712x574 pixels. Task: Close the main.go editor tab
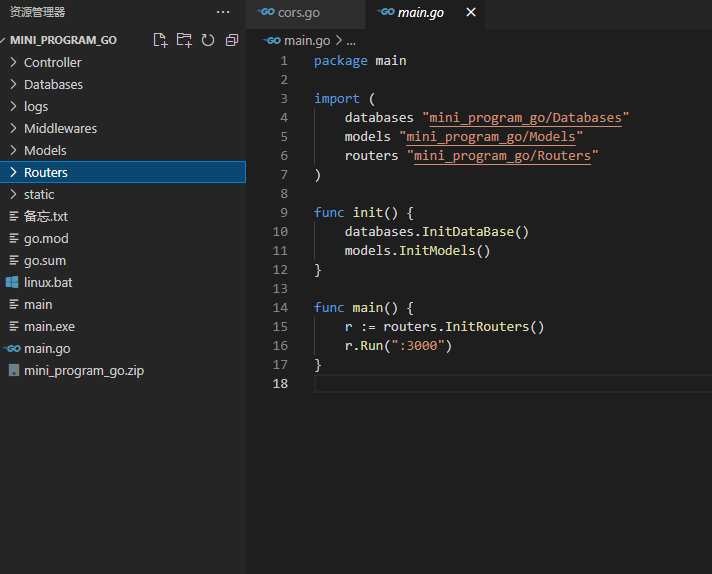point(471,13)
